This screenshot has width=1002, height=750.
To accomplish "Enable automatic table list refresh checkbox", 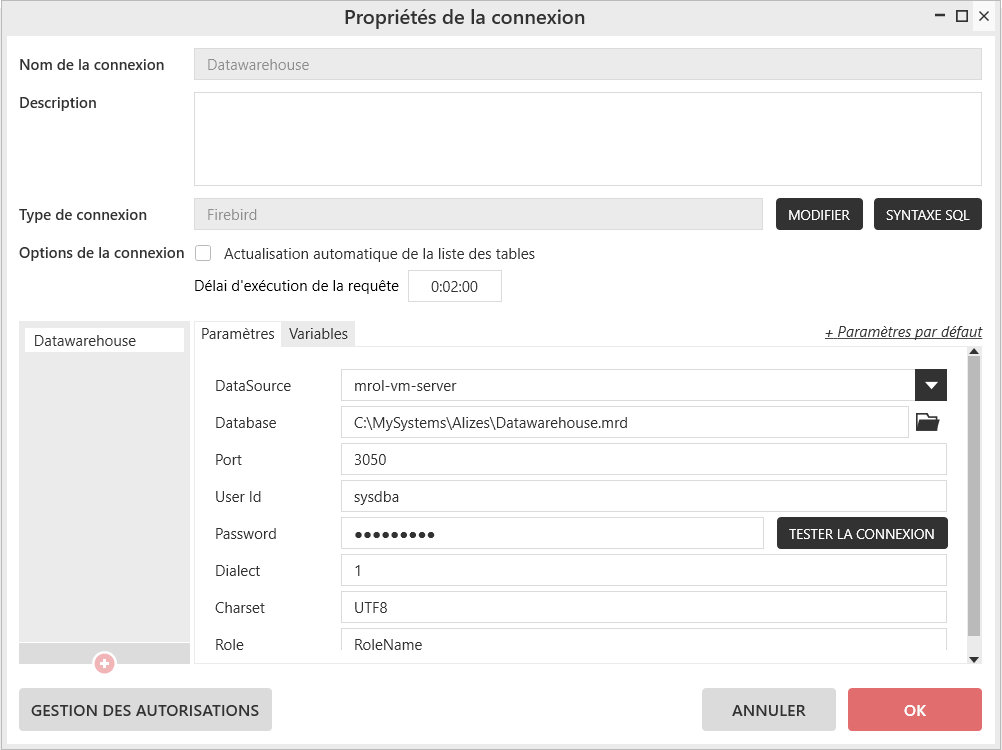I will click(x=203, y=254).
